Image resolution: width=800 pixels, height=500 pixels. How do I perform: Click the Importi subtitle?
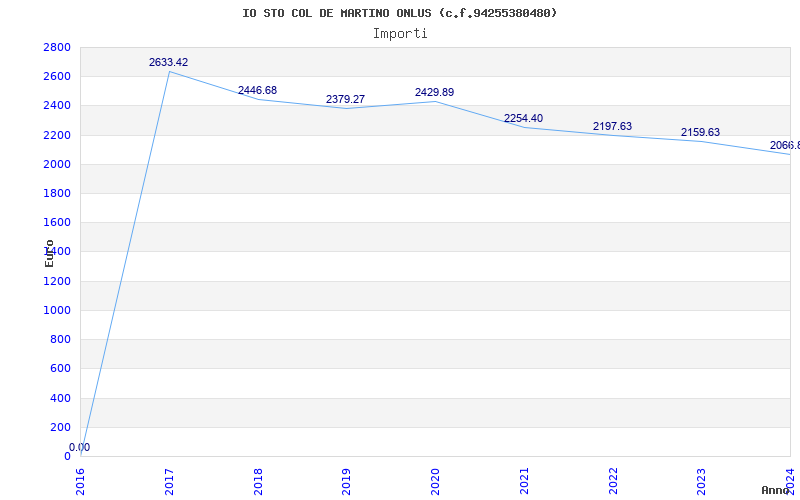click(x=400, y=34)
